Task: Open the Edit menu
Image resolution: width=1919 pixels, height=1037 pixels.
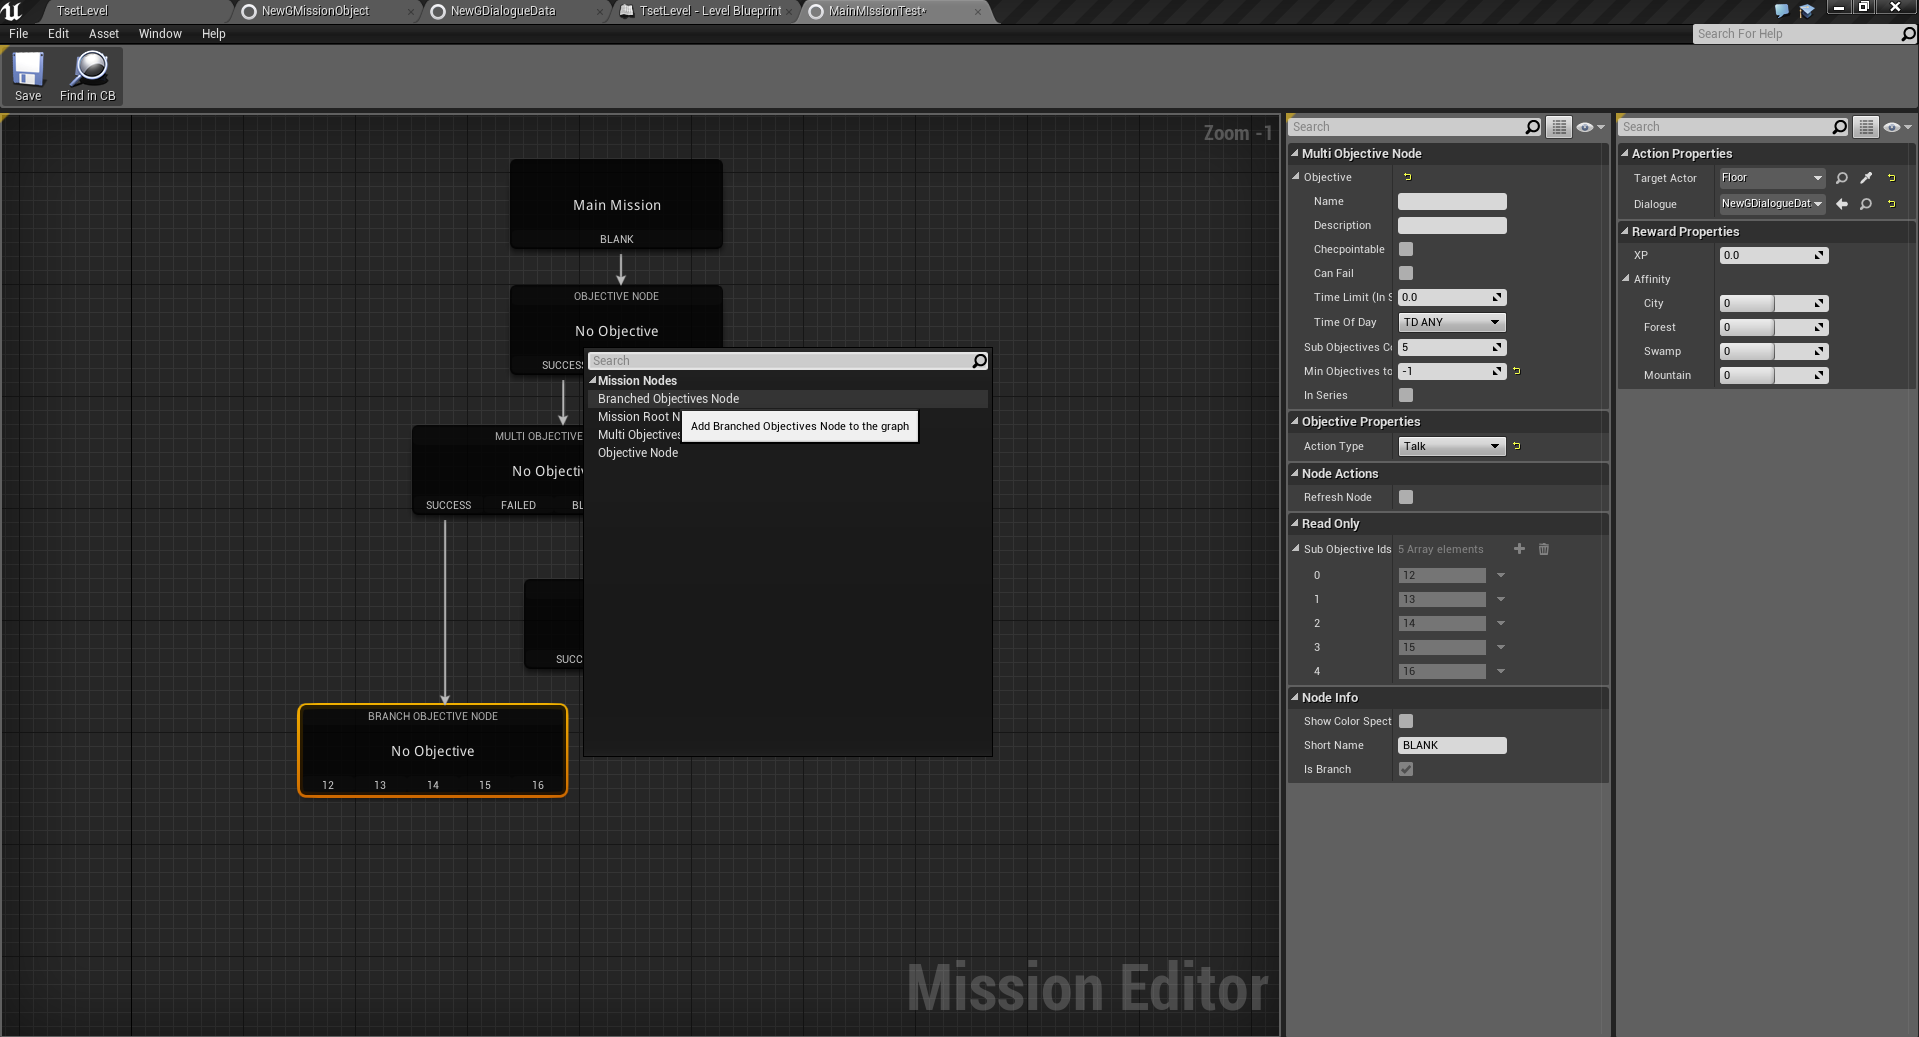Action: click(x=59, y=34)
